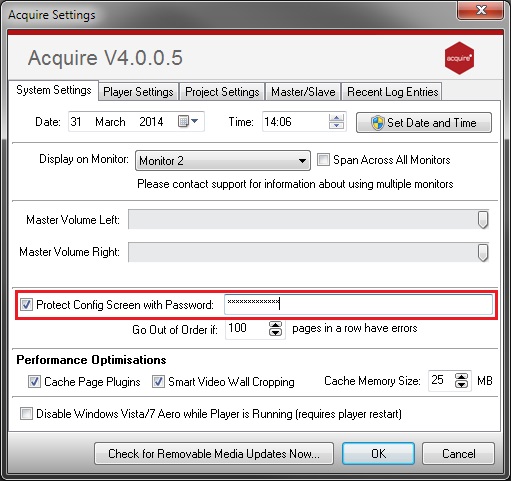The width and height of the screenshot is (511, 481).
Task: Open the date picker calendar icon
Action: (x=188, y=121)
